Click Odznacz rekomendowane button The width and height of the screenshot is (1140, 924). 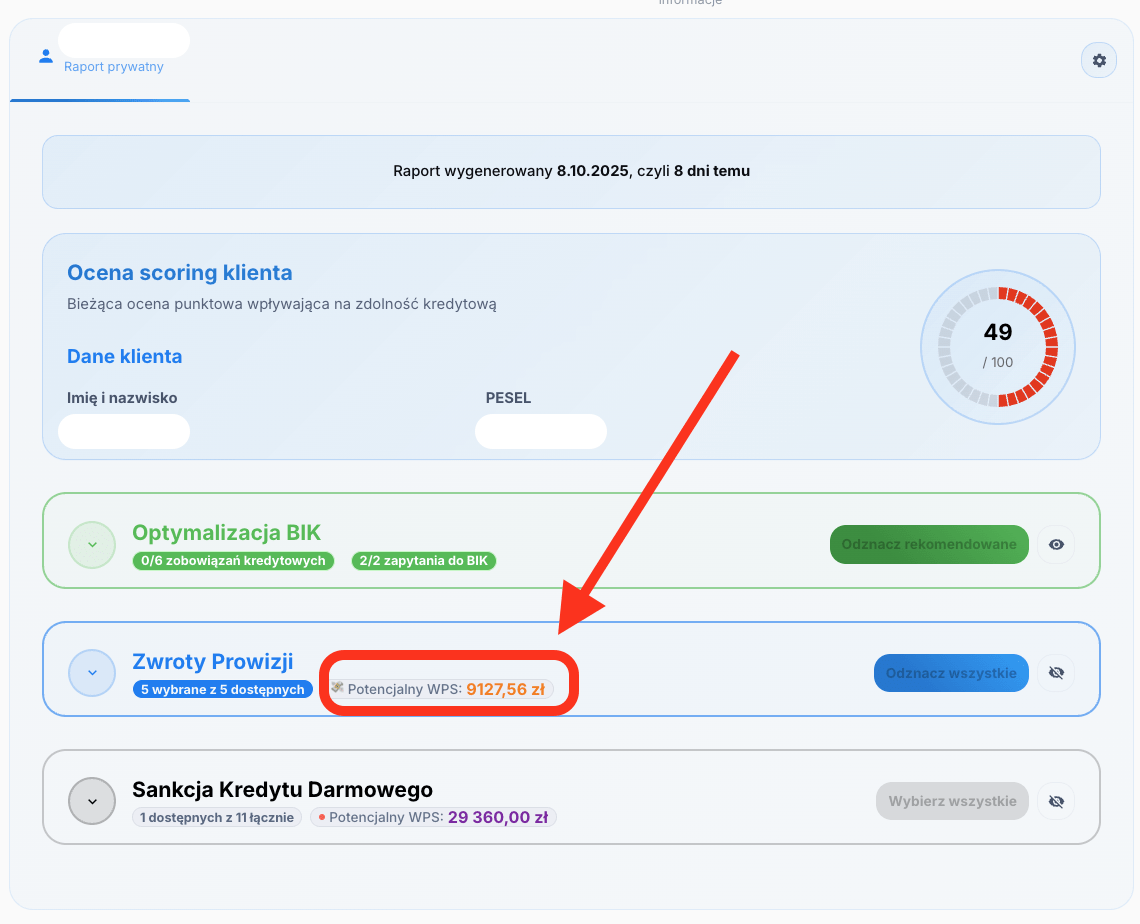(x=929, y=545)
